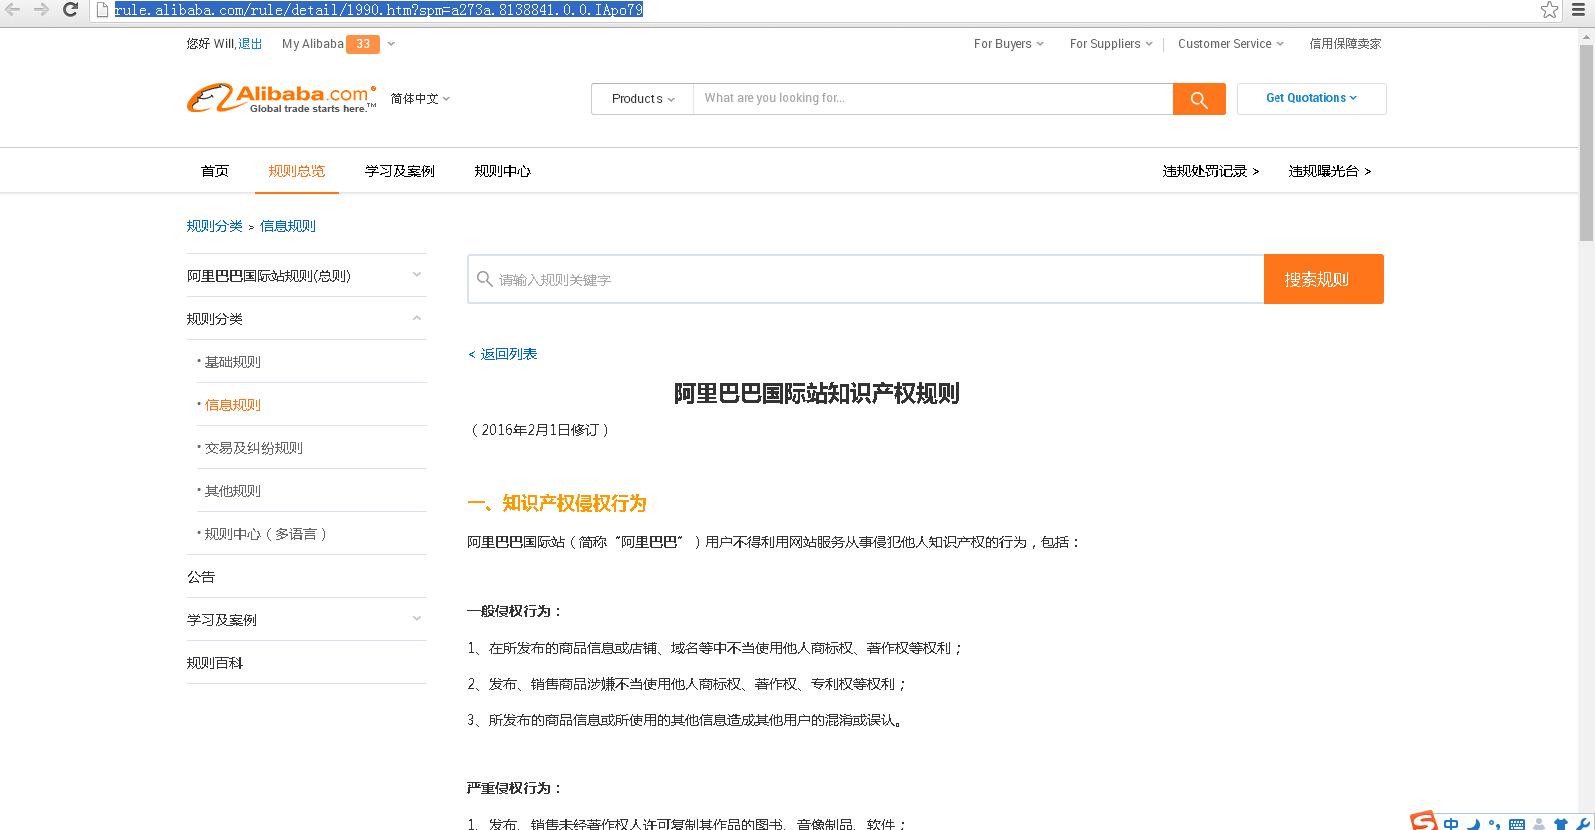Open the My Alibaba dropdown arrow
Screen dimensions: 1595x830
(391, 44)
